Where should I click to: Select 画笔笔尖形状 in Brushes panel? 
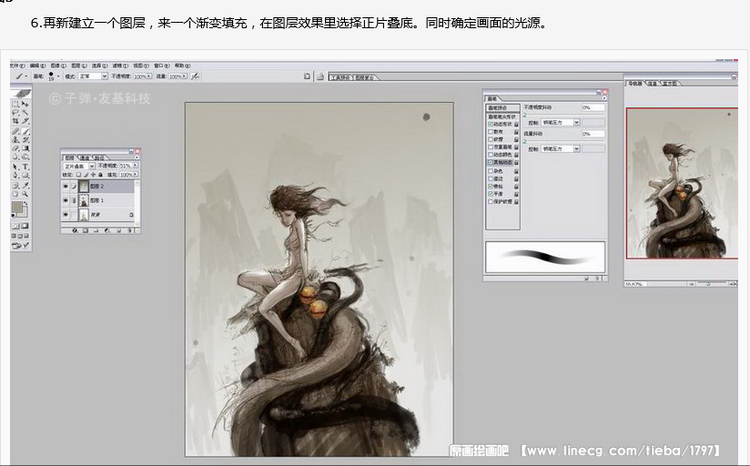(502, 117)
